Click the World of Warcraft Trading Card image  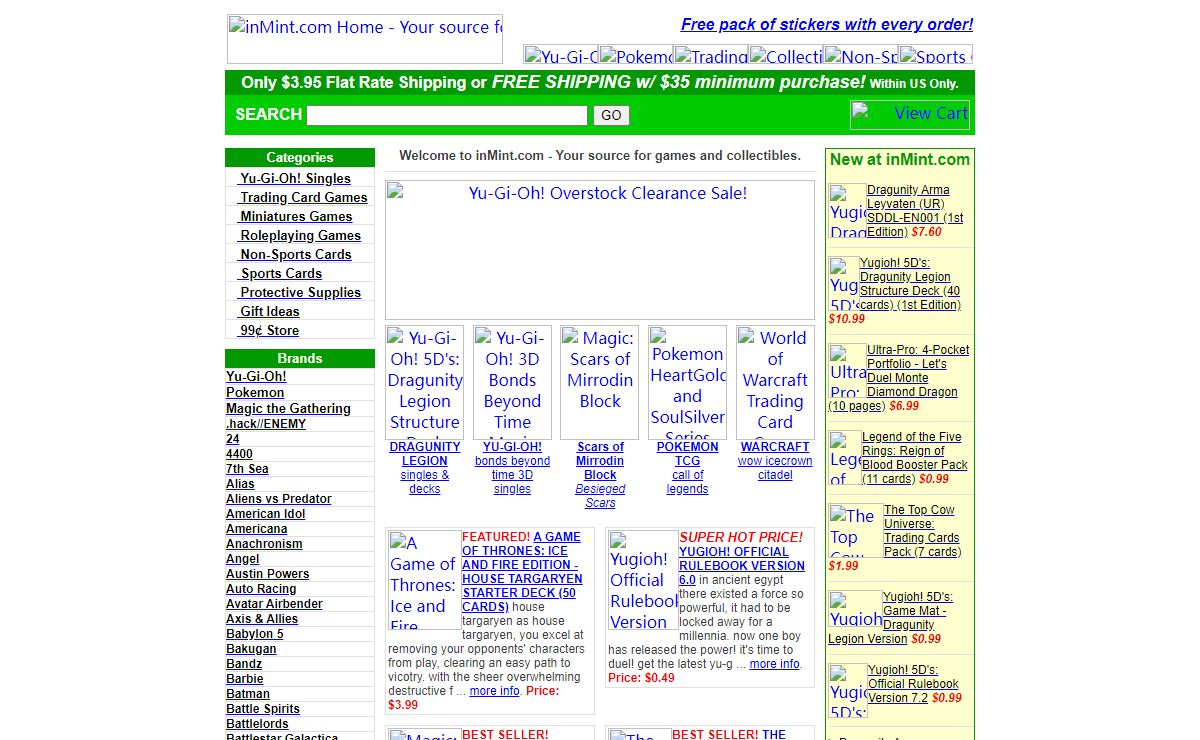click(x=775, y=382)
